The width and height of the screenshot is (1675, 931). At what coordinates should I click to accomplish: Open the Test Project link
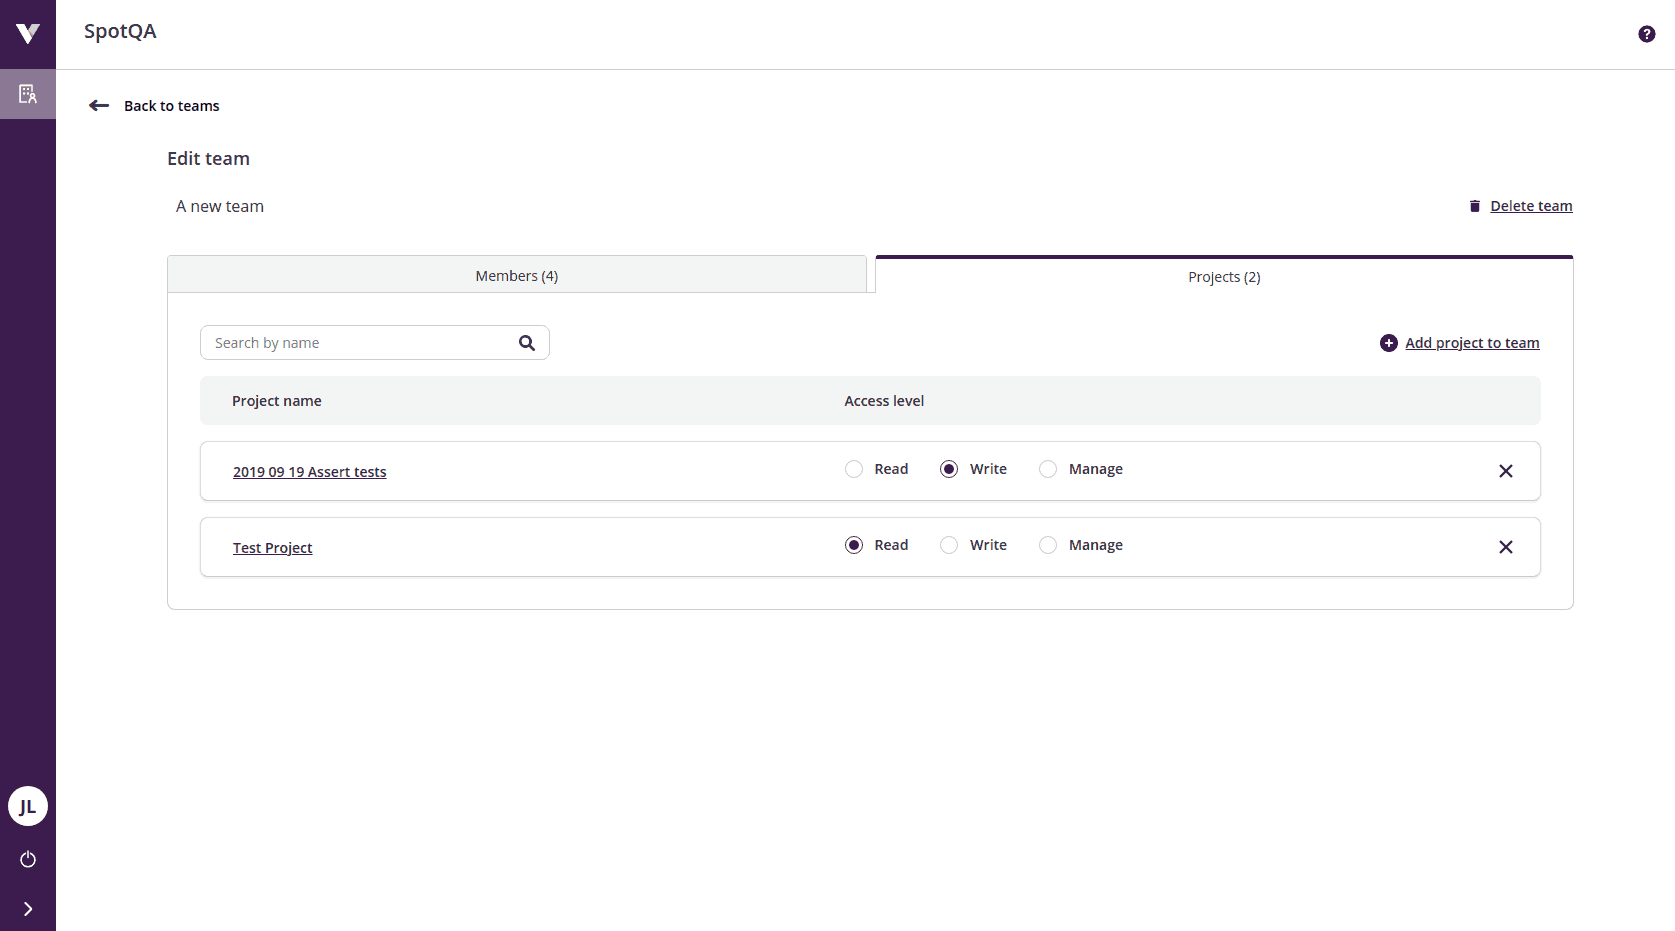coord(272,547)
